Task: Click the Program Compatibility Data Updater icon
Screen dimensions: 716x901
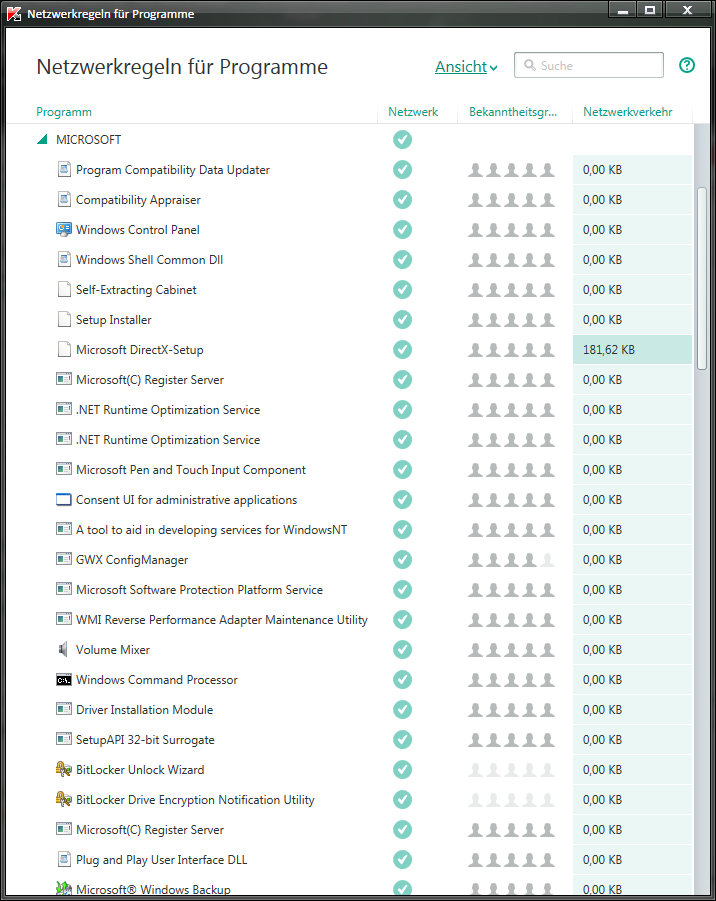Action: 64,170
